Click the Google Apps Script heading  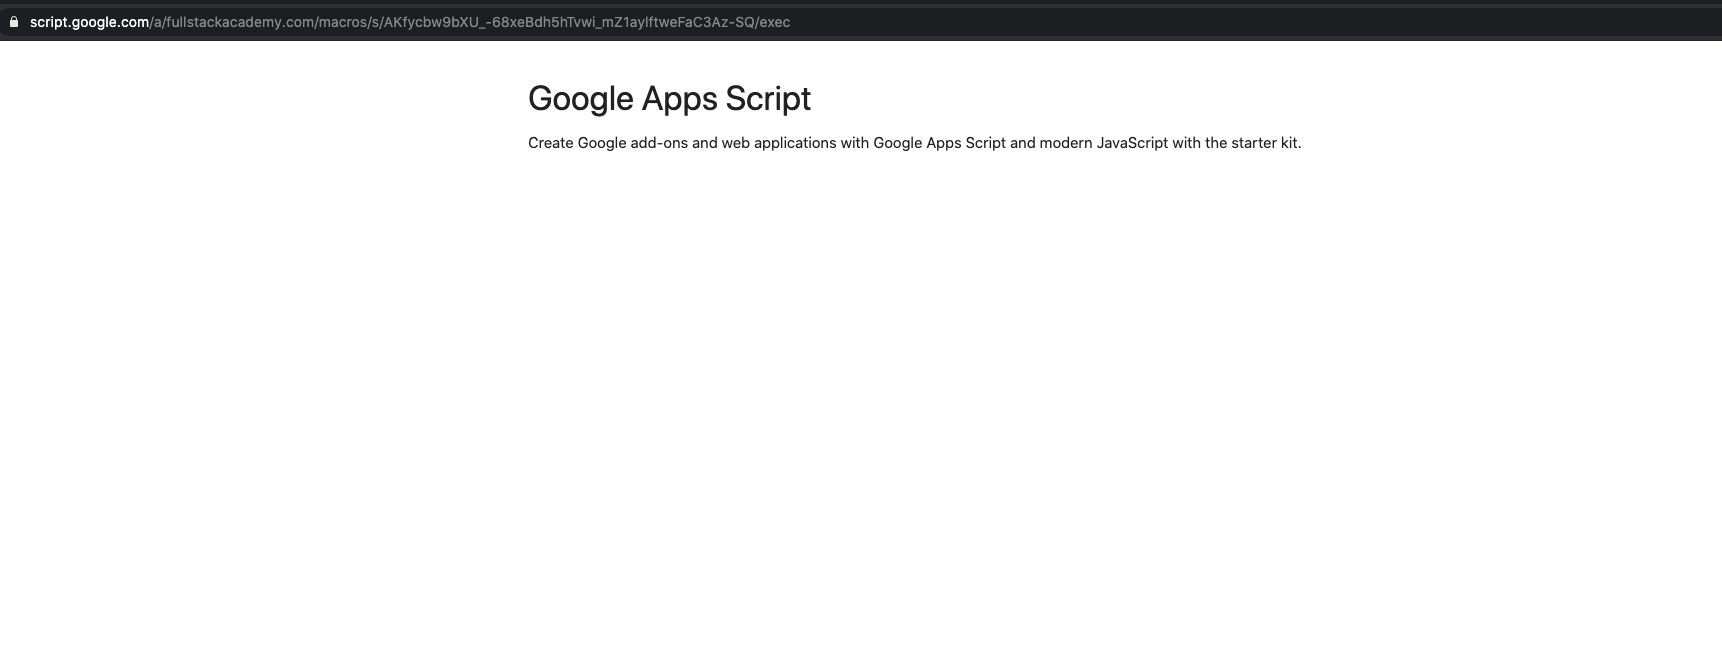click(x=669, y=99)
